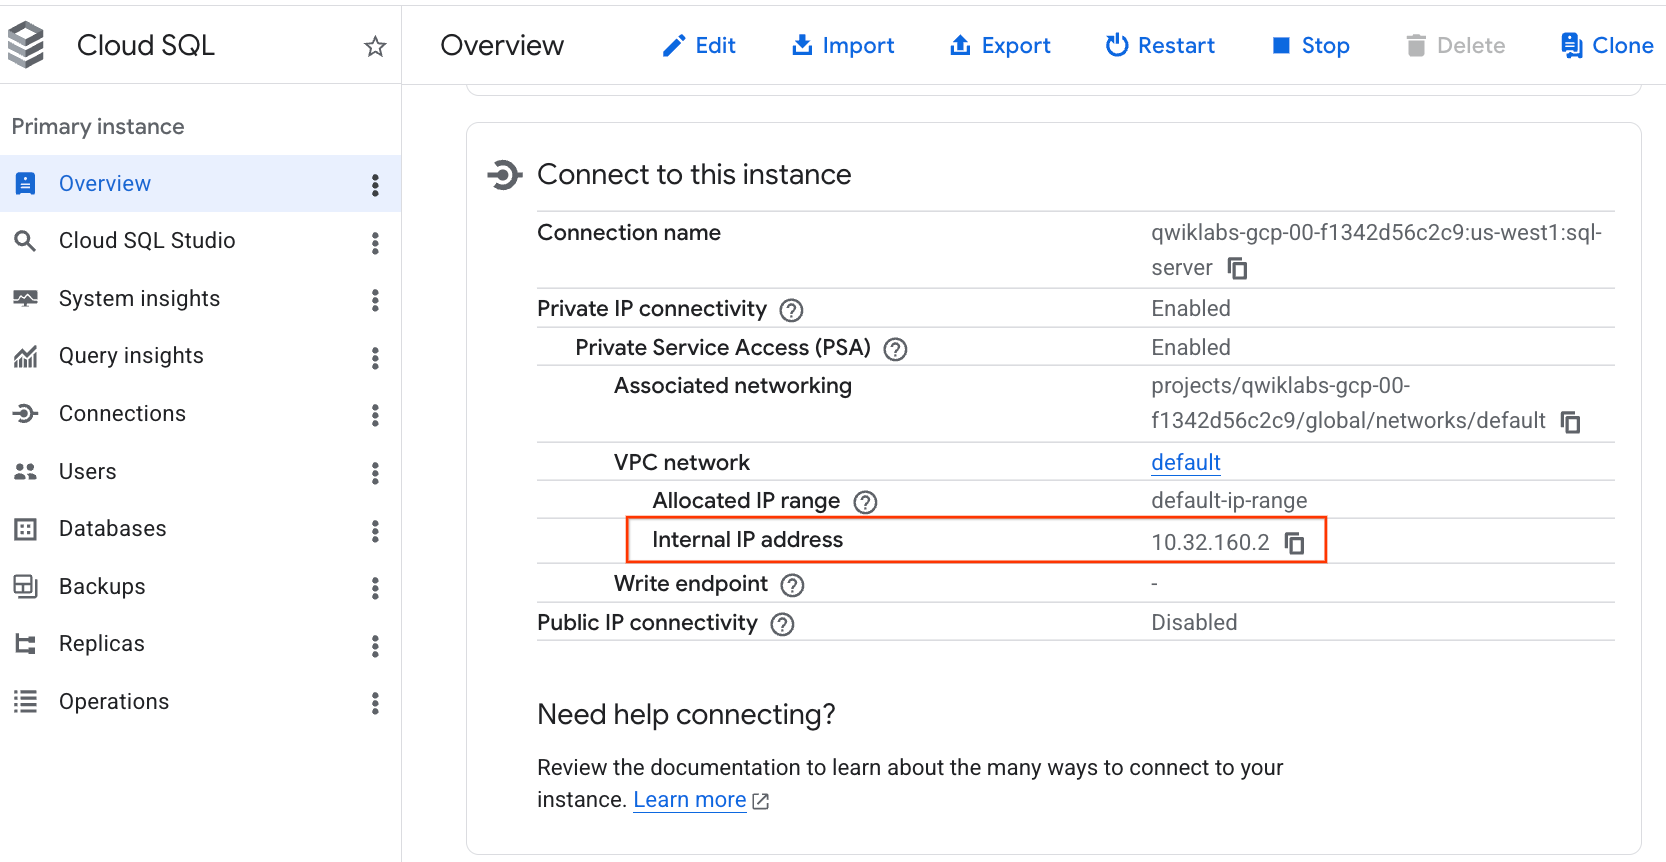Click the Connect to this instance heading

pyautogui.click(x=694, y=175)
